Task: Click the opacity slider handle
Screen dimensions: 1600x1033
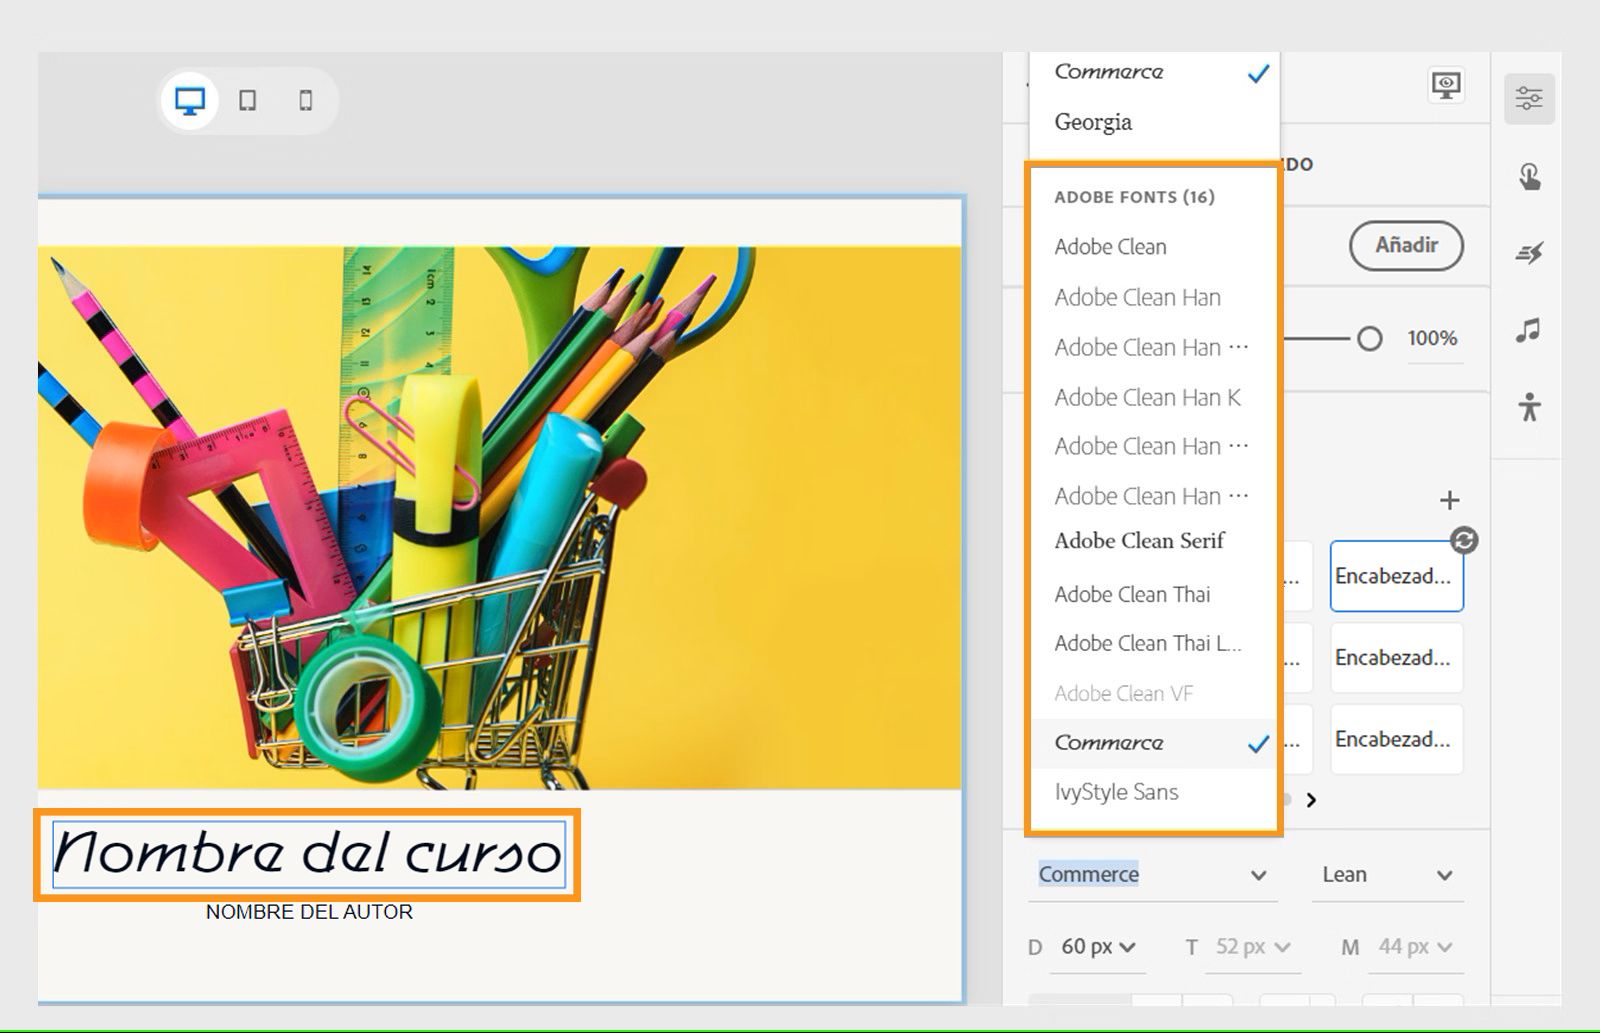Action: pyautogui.click(x=1370, y=339)
